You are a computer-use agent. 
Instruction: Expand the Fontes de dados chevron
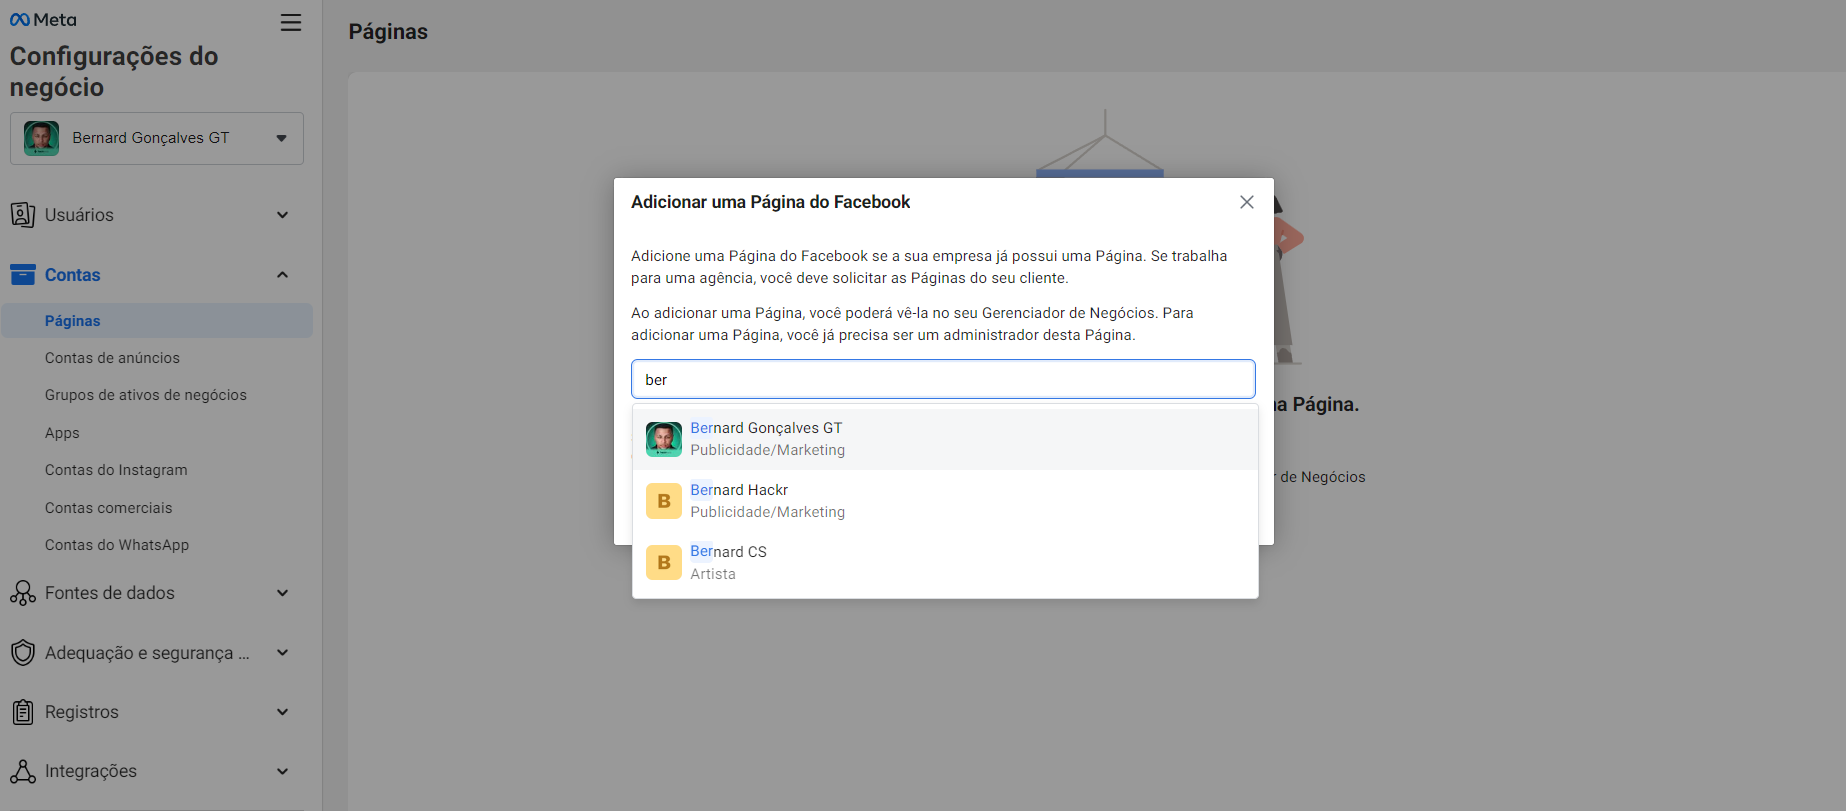click(283, 593)
